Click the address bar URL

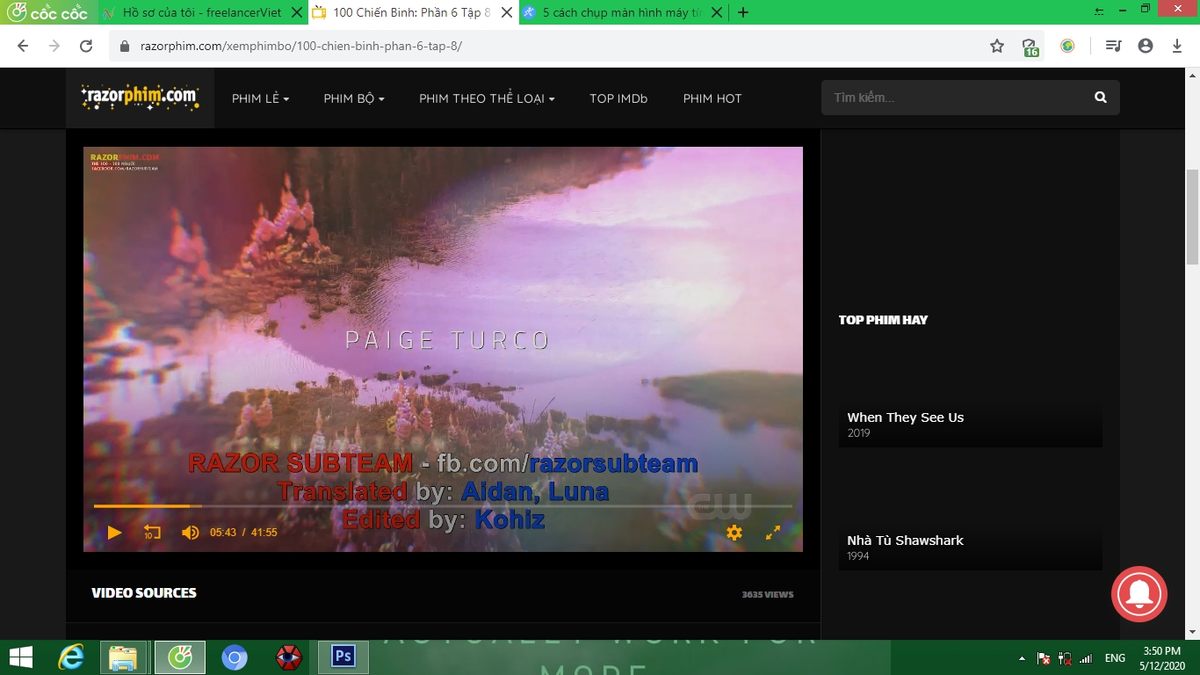coord(301,46)
